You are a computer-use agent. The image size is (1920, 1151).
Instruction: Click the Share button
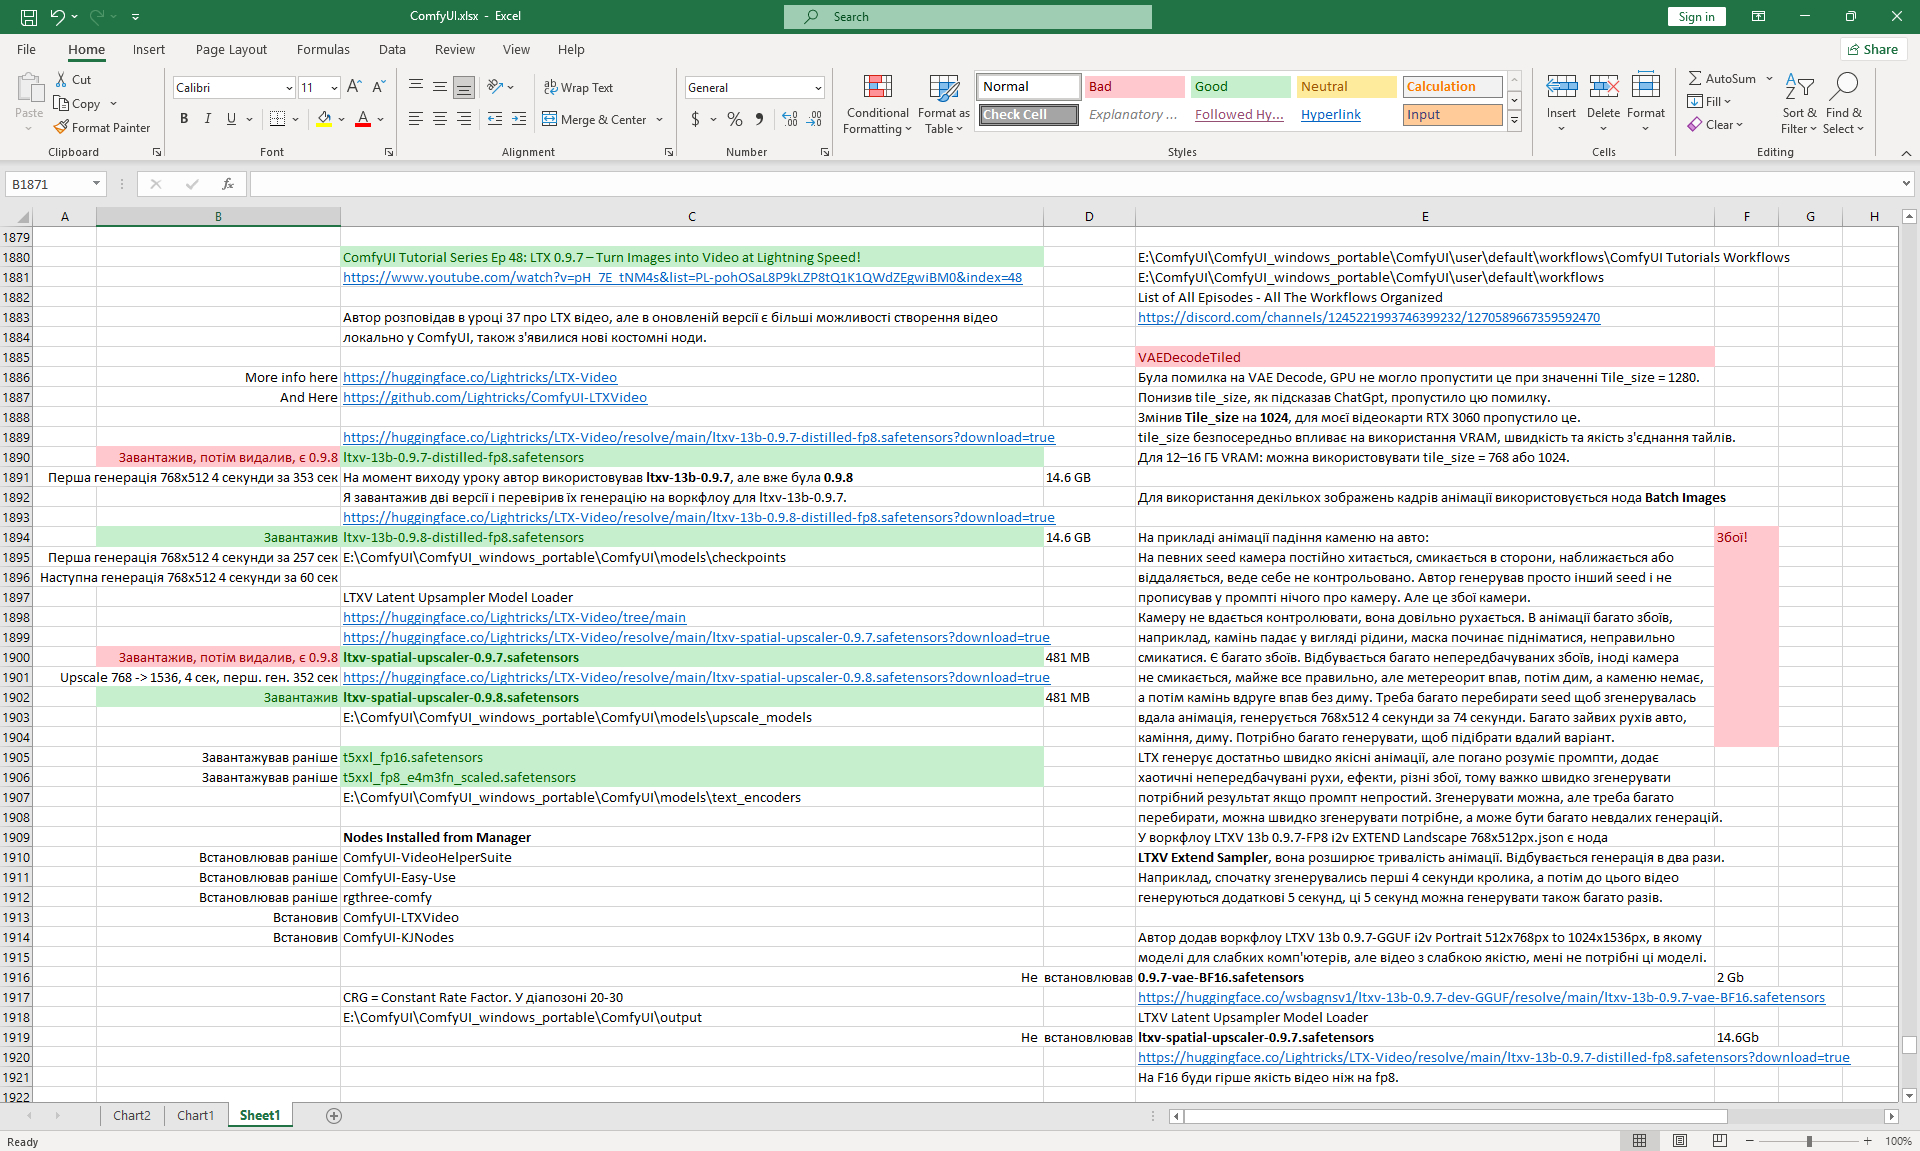[x=1873, y=49]
